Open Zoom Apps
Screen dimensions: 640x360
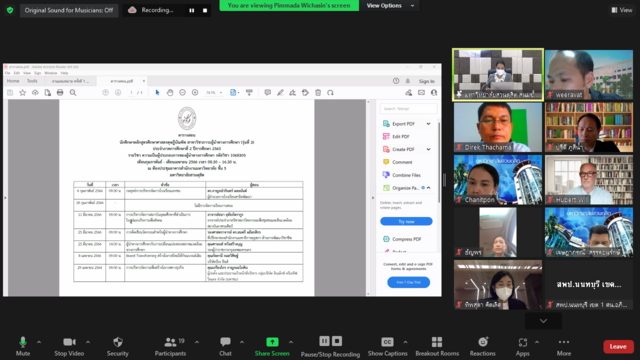pos(522,346)
